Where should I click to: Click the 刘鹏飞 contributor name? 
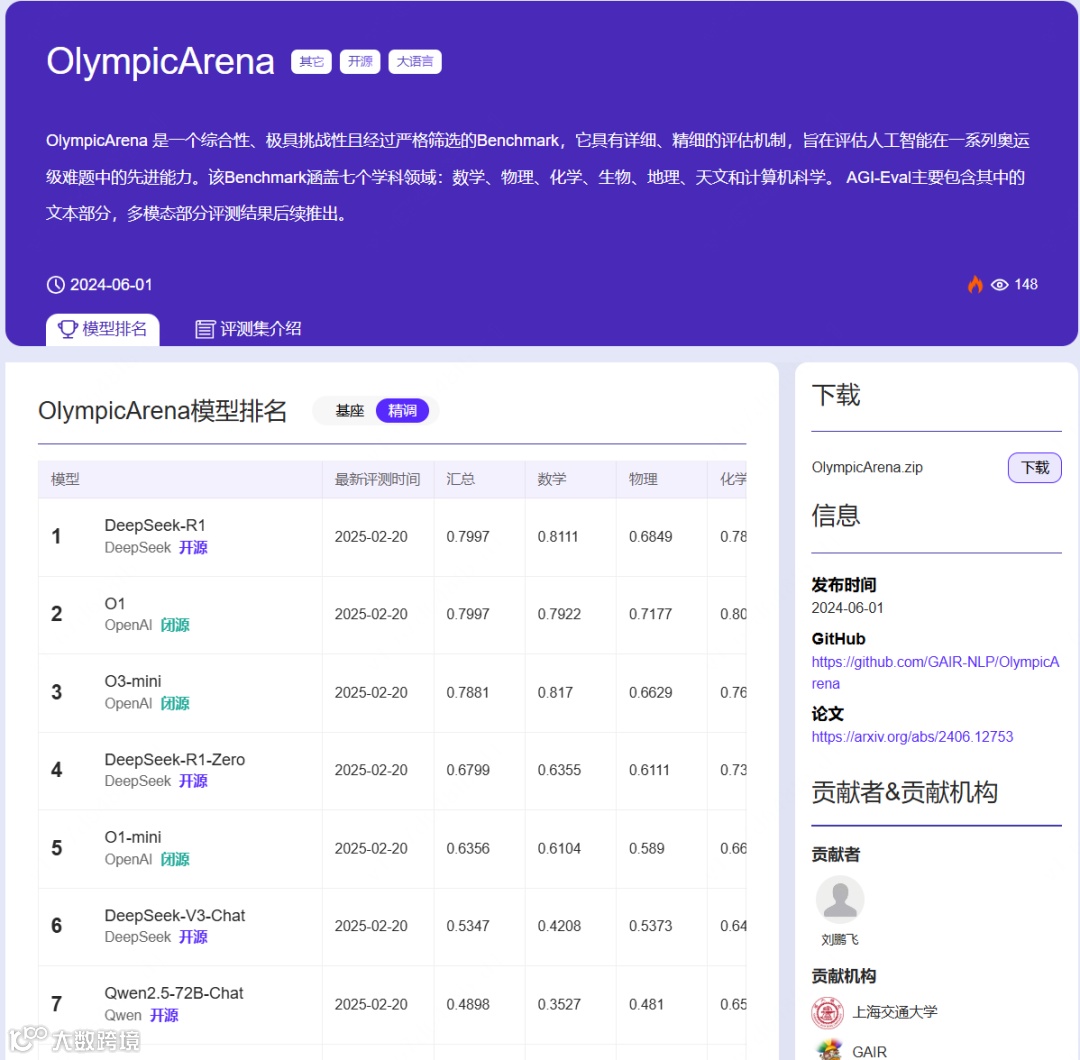840,940
